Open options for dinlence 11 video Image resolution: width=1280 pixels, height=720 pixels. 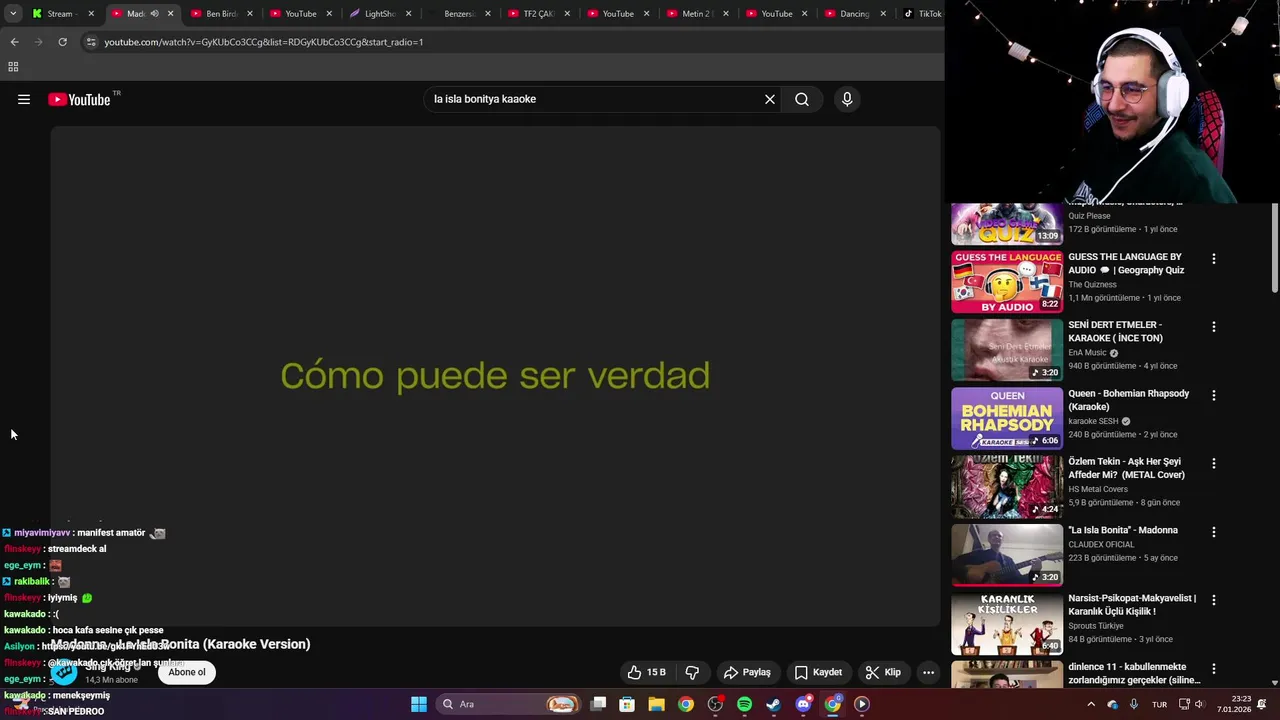(1214, 668)
